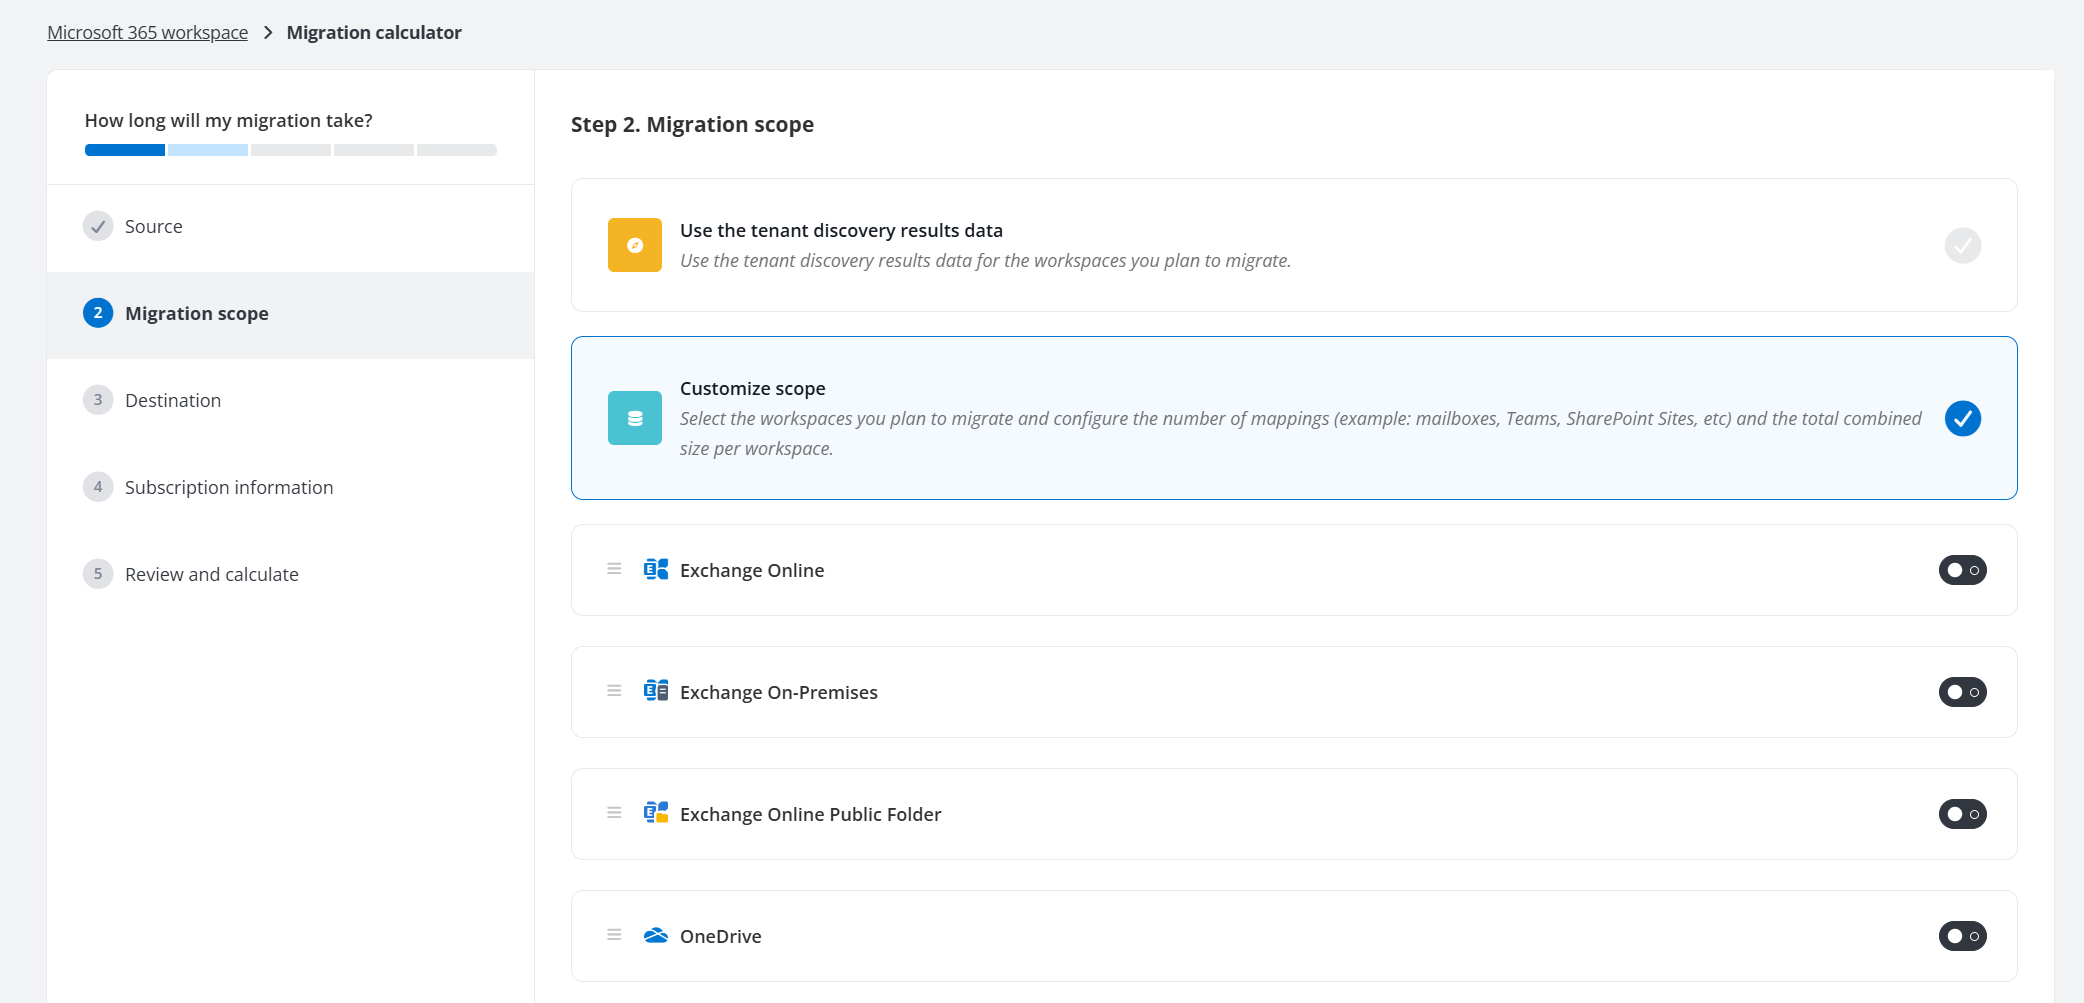Toggle Exchange Online Public Folder on
Screen dimensions: 2084x1003
(x=1962, y=814)
